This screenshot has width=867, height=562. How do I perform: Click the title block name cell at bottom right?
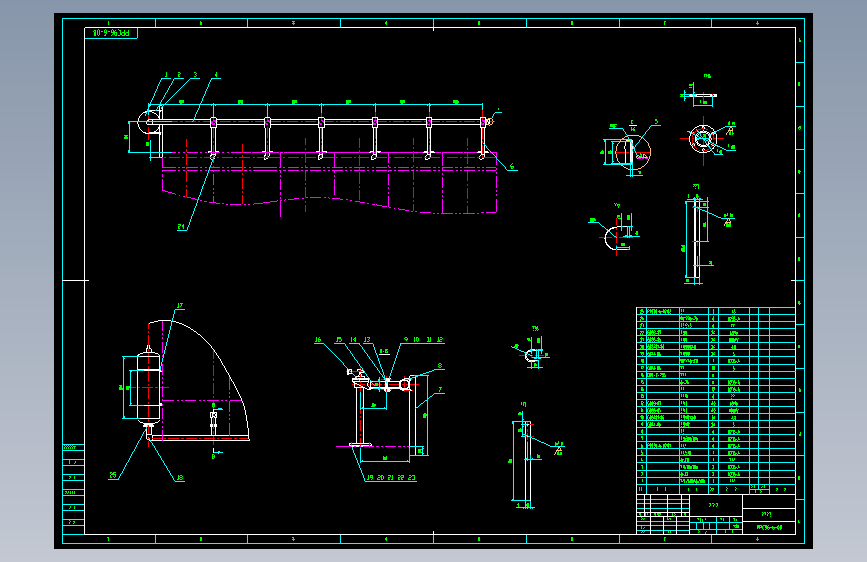coord(769,514)
